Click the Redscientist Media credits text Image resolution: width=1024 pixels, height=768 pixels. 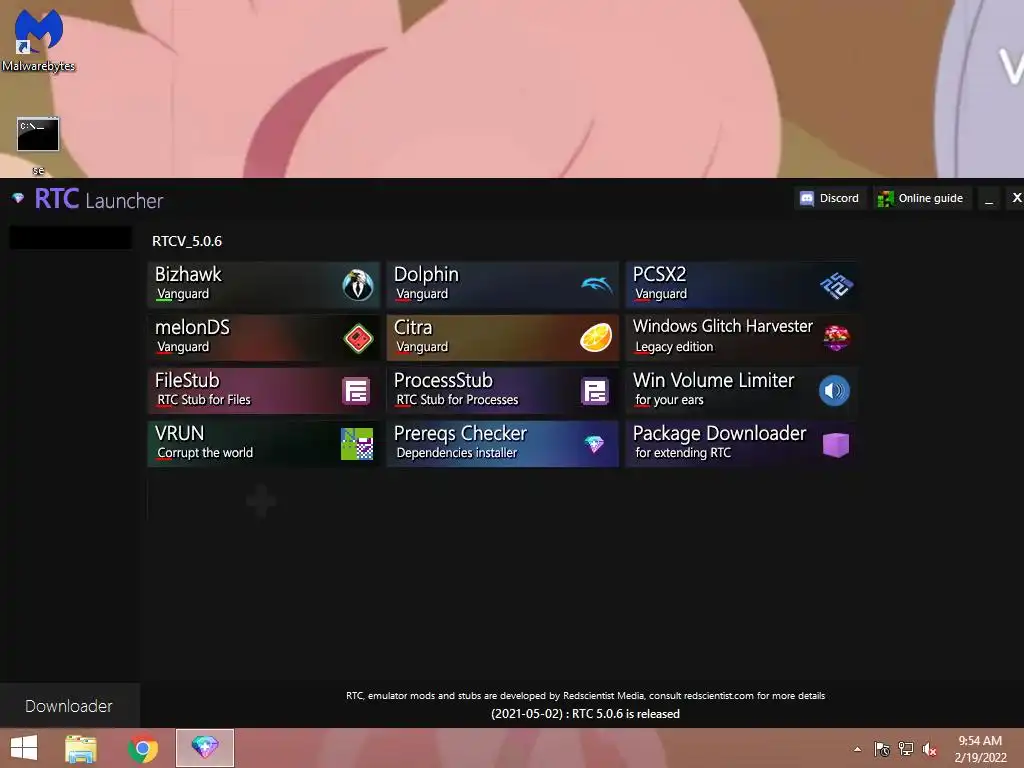click(x=585, y=696)
